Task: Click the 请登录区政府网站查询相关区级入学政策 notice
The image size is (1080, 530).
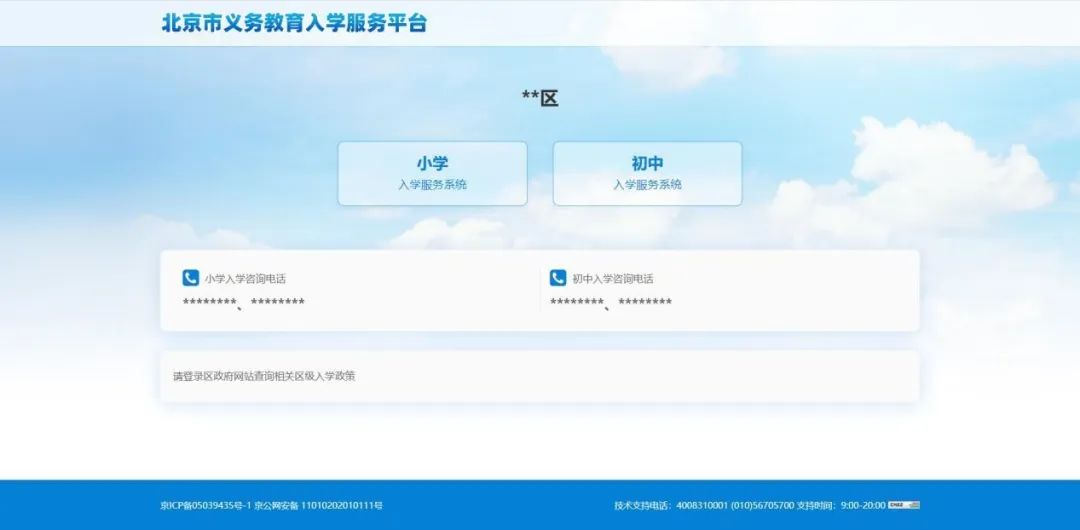Action: (x=264, y=377)
